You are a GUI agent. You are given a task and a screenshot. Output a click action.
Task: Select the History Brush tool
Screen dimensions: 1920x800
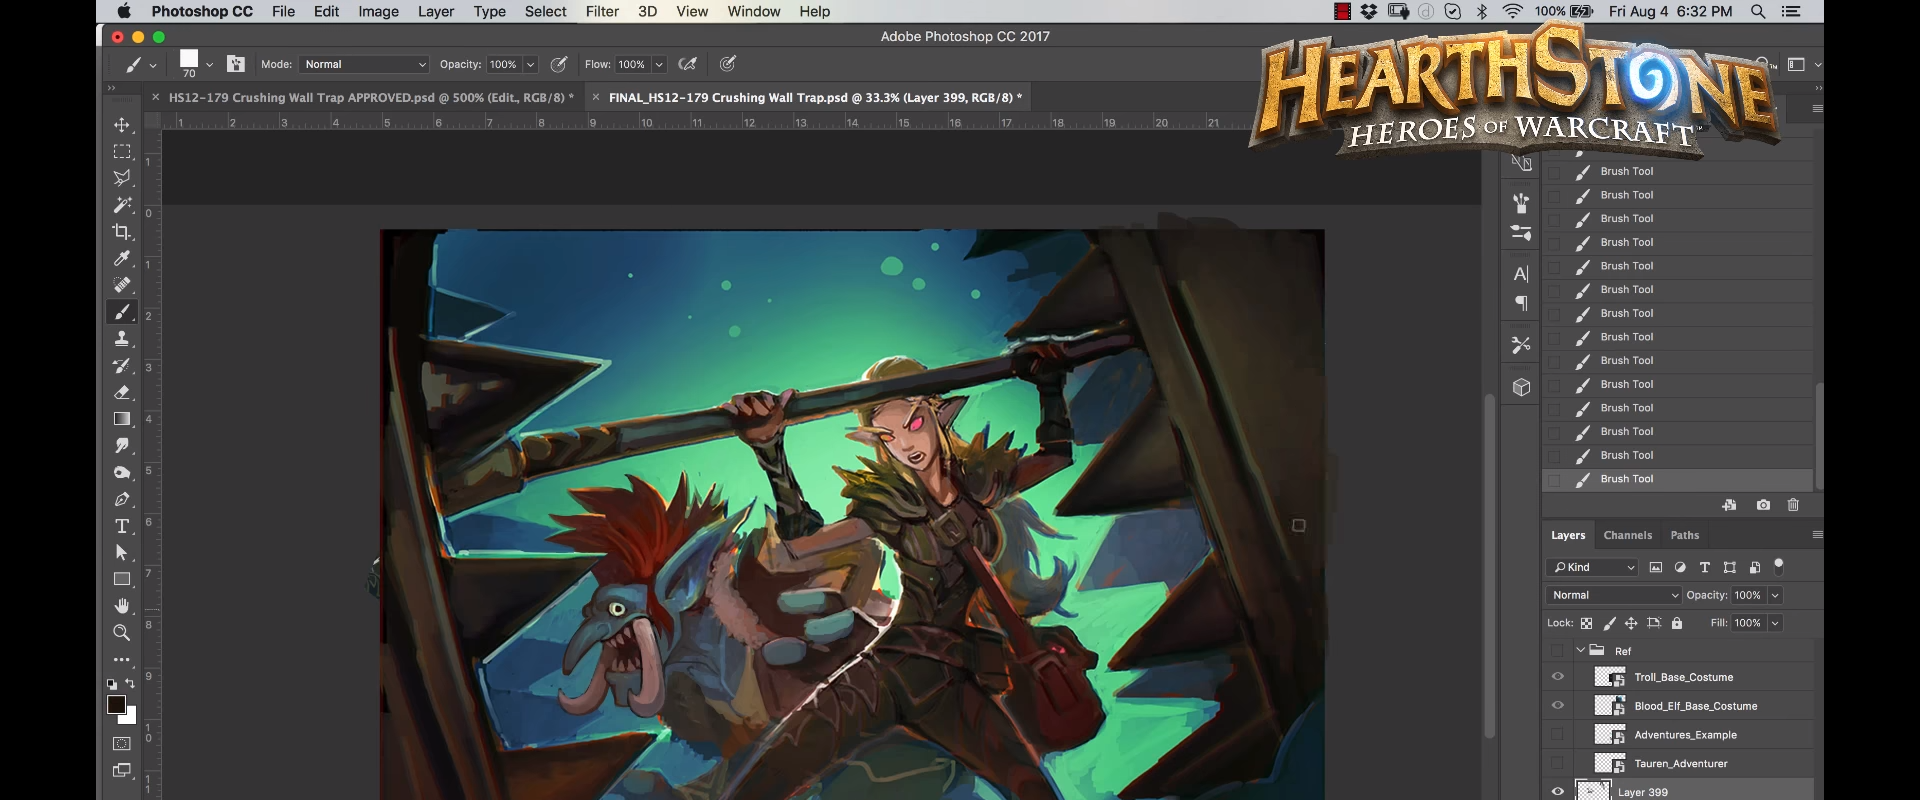(122, 366)
